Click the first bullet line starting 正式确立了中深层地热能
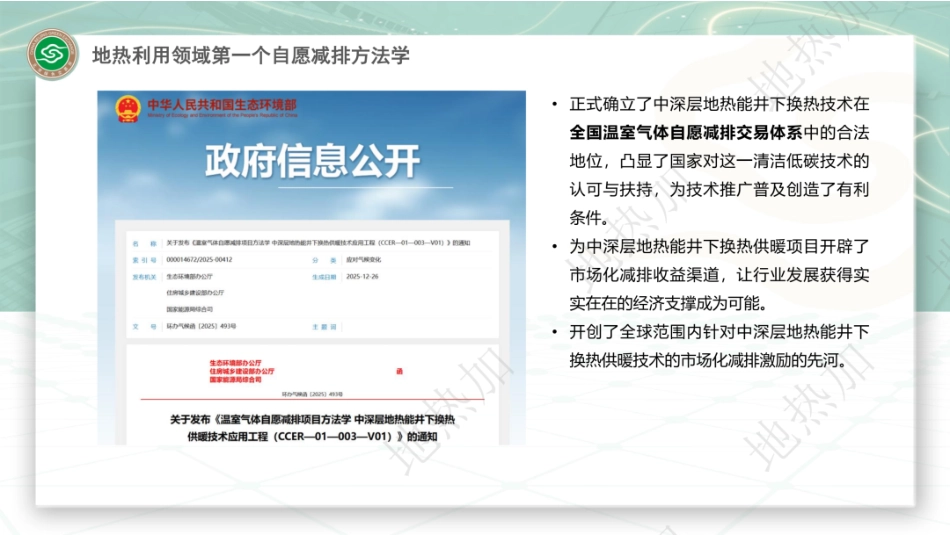The height and width of the screenshot is (535, 950). (719, 104)
